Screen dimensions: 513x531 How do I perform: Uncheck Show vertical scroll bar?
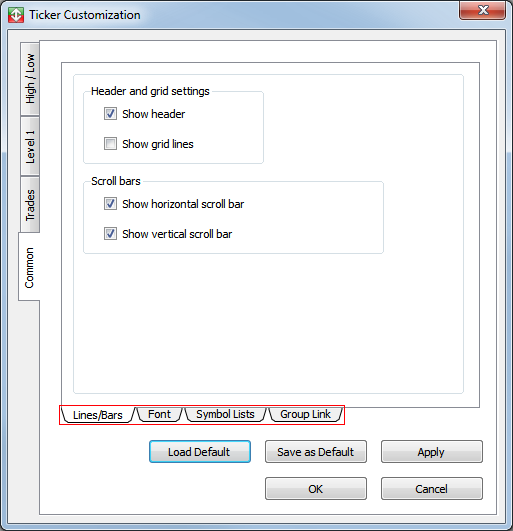110,234
